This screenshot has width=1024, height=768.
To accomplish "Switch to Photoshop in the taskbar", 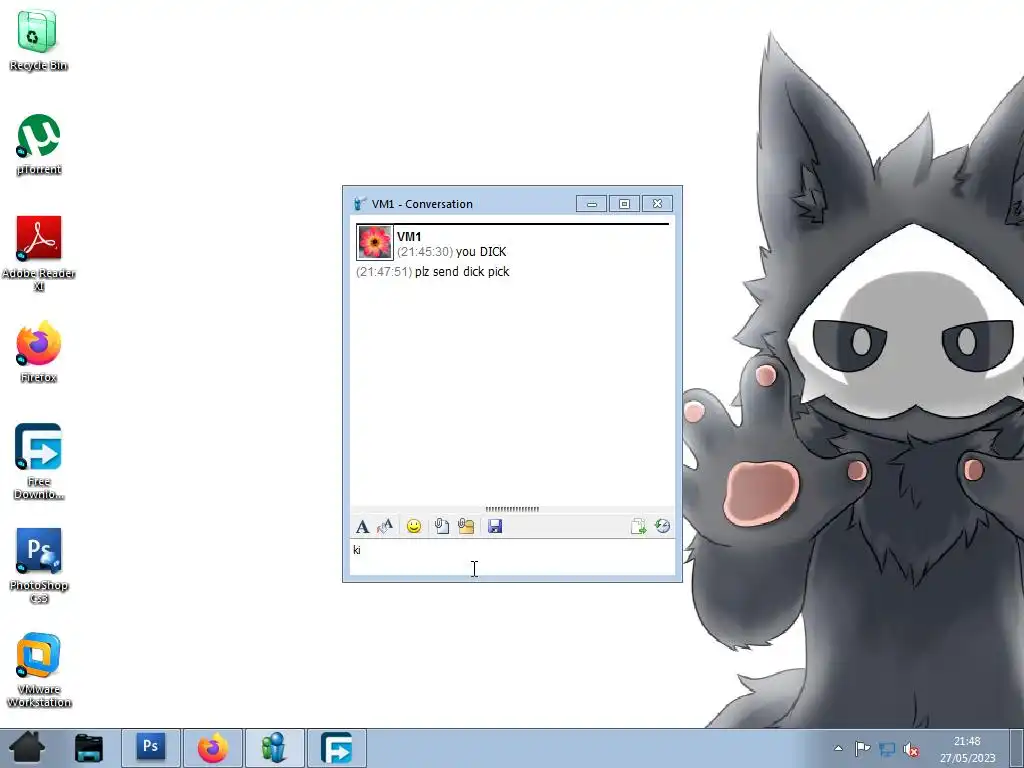I will 151,748.
